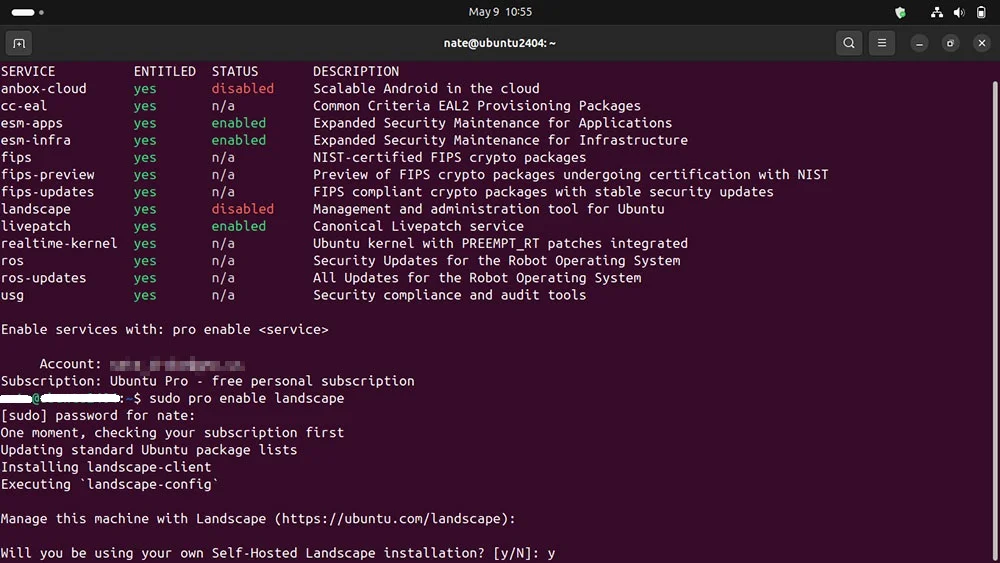The width and height of the screenshot is (1000, 563).
Task: Open the network status indicator
Action: 936,12
